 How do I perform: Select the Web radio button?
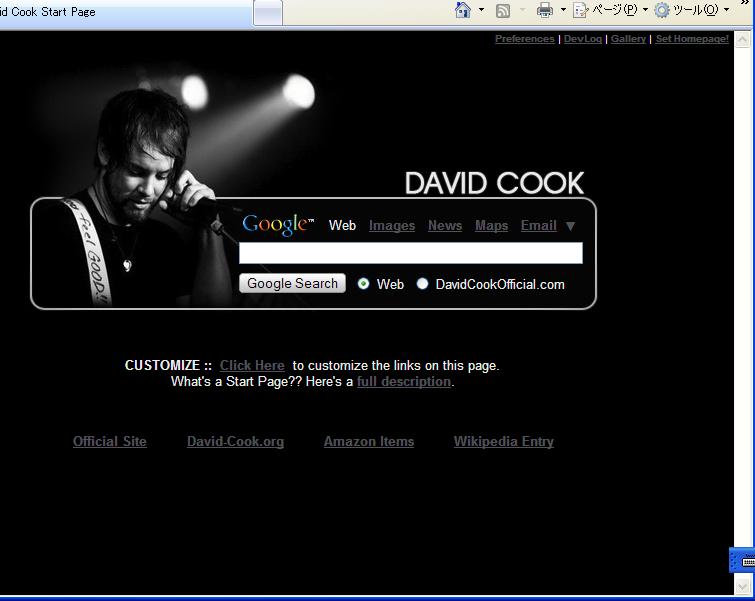364,284
